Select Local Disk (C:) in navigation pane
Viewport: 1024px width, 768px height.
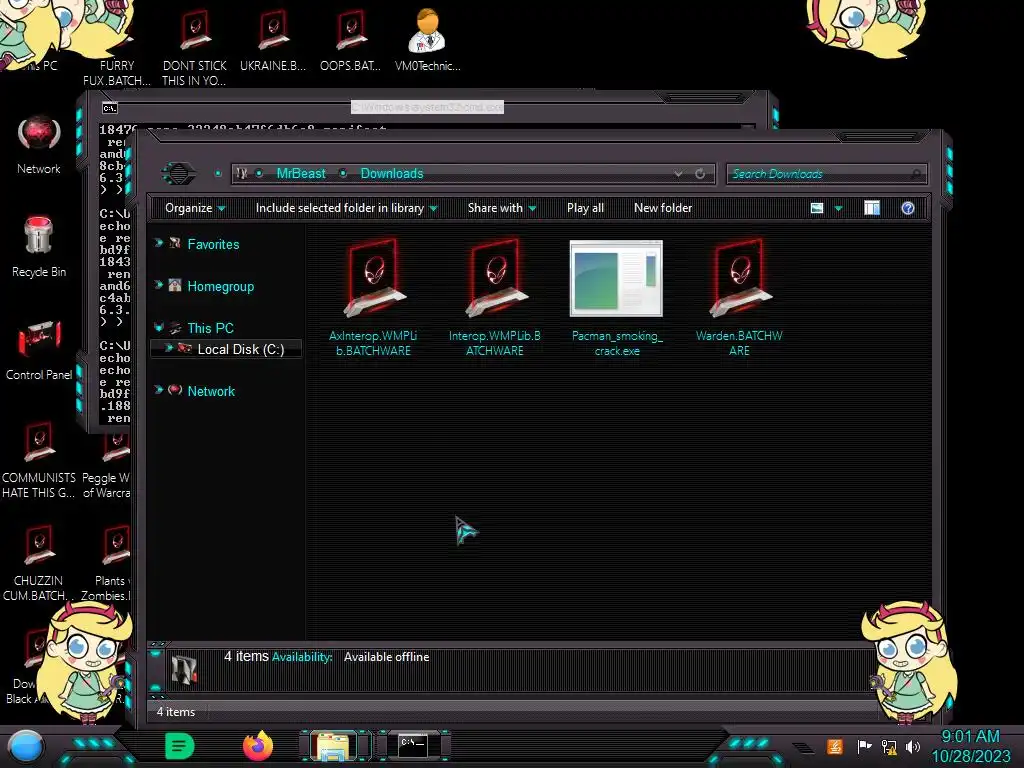(240, 349)
